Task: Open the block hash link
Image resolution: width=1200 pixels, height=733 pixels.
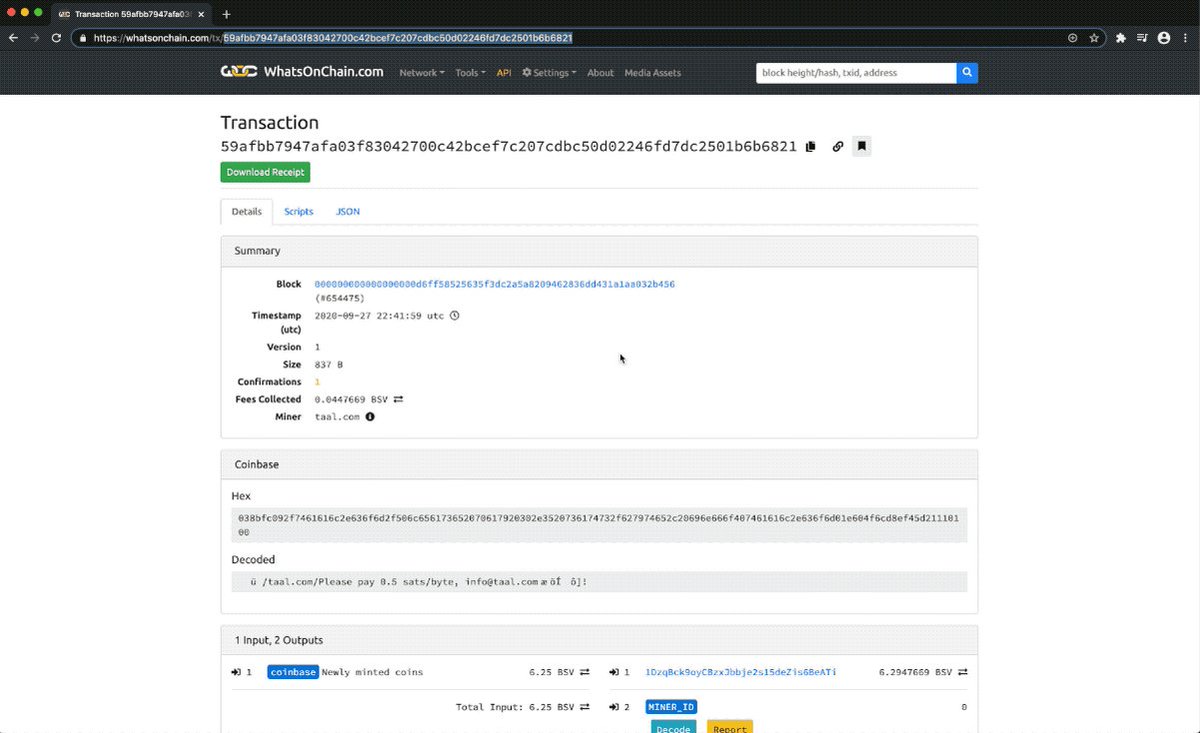Action: click(494, 284)
